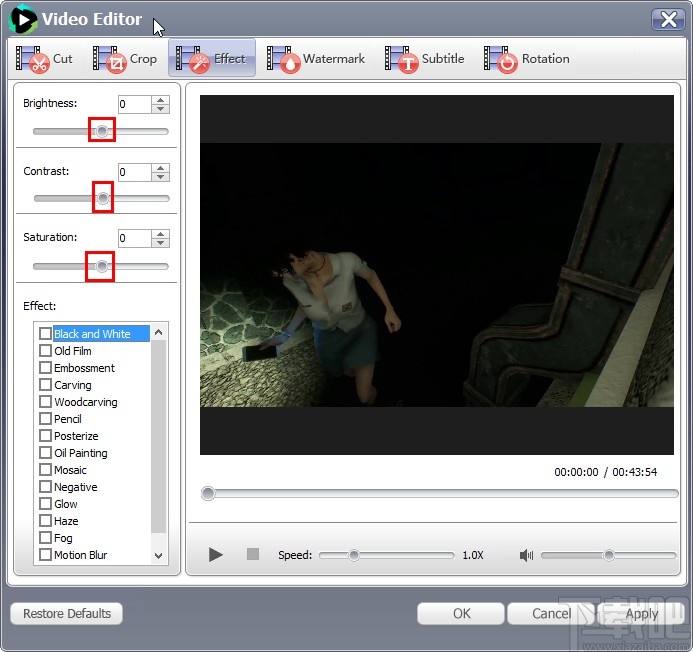Click the Brightness slider handle
The width and height of the screenshot is (693, 652).
(x=102, y=131)
